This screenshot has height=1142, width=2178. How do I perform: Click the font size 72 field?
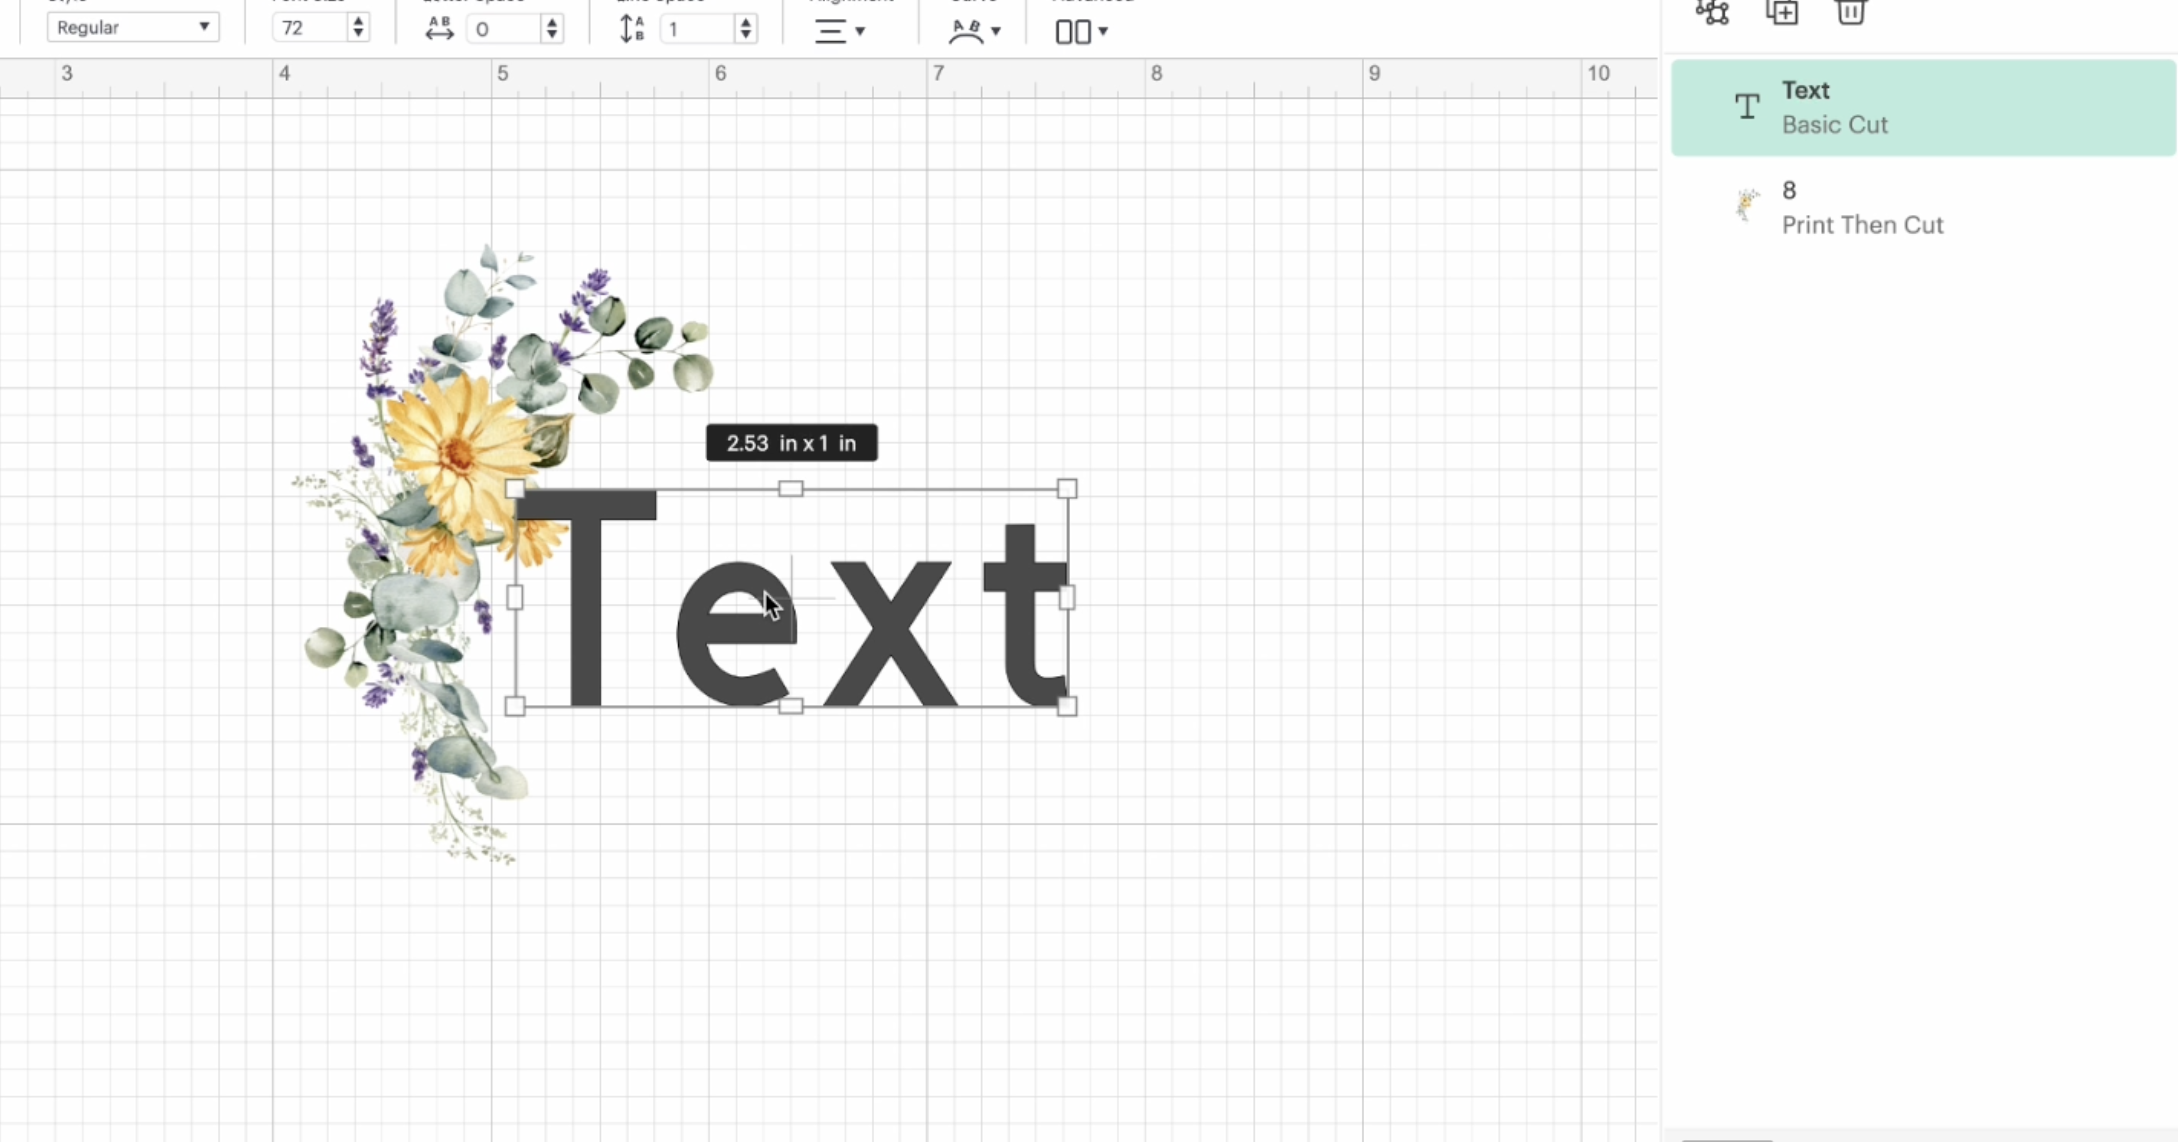pos(306,28)
